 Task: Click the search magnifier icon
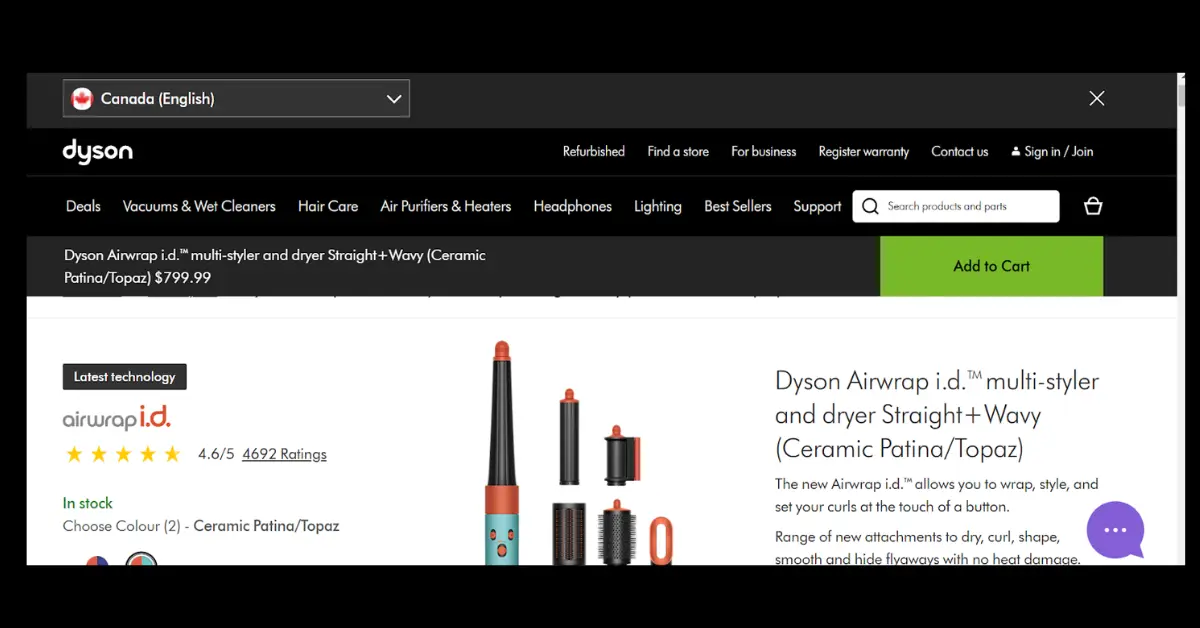click(870, 206)
